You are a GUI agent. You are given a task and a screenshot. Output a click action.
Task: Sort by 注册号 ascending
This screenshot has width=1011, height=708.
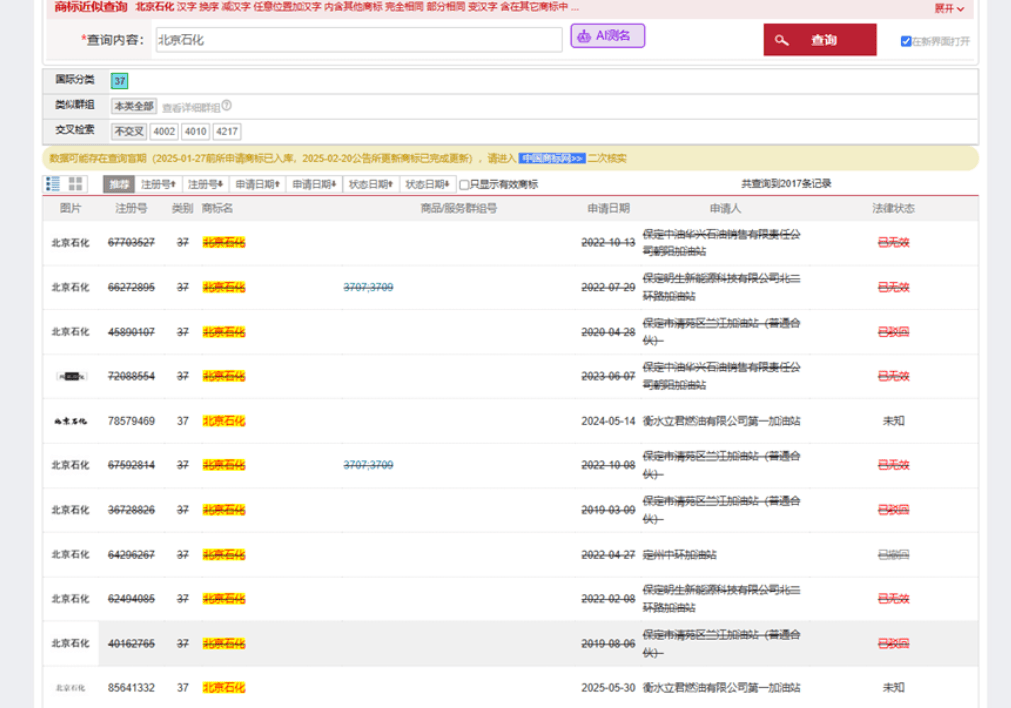[x=158, y=184]
